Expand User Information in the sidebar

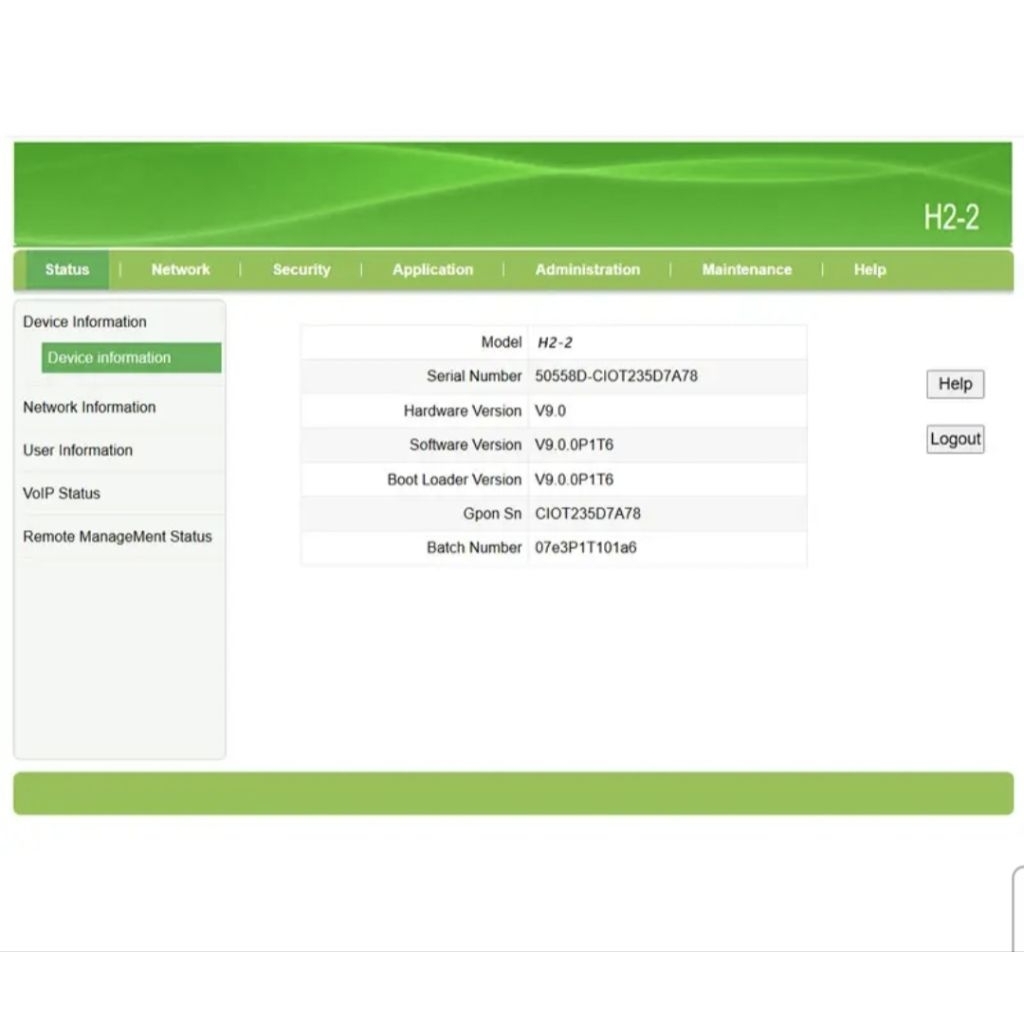[x=78, y=451]
